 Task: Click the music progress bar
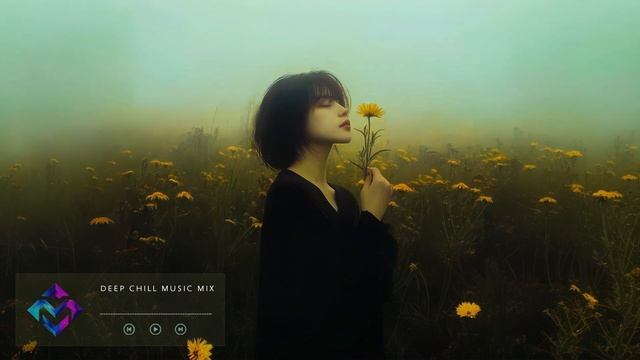[156, 314]
